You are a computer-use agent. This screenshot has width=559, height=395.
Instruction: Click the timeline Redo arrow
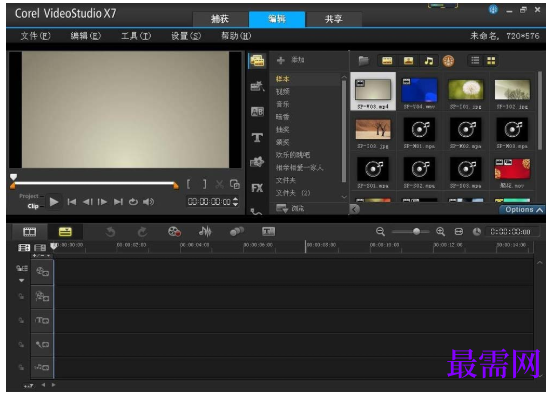pyautogui.click(x=142, y=232)
